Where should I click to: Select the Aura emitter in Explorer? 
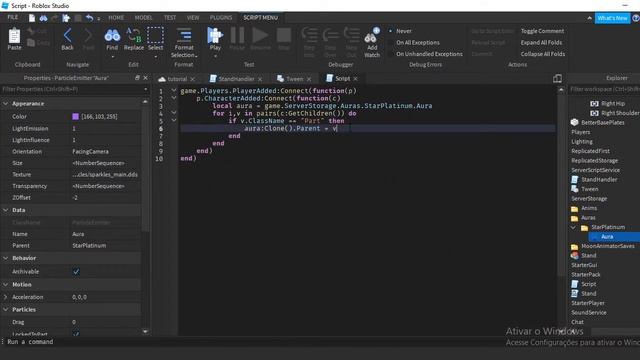point(607,237)
